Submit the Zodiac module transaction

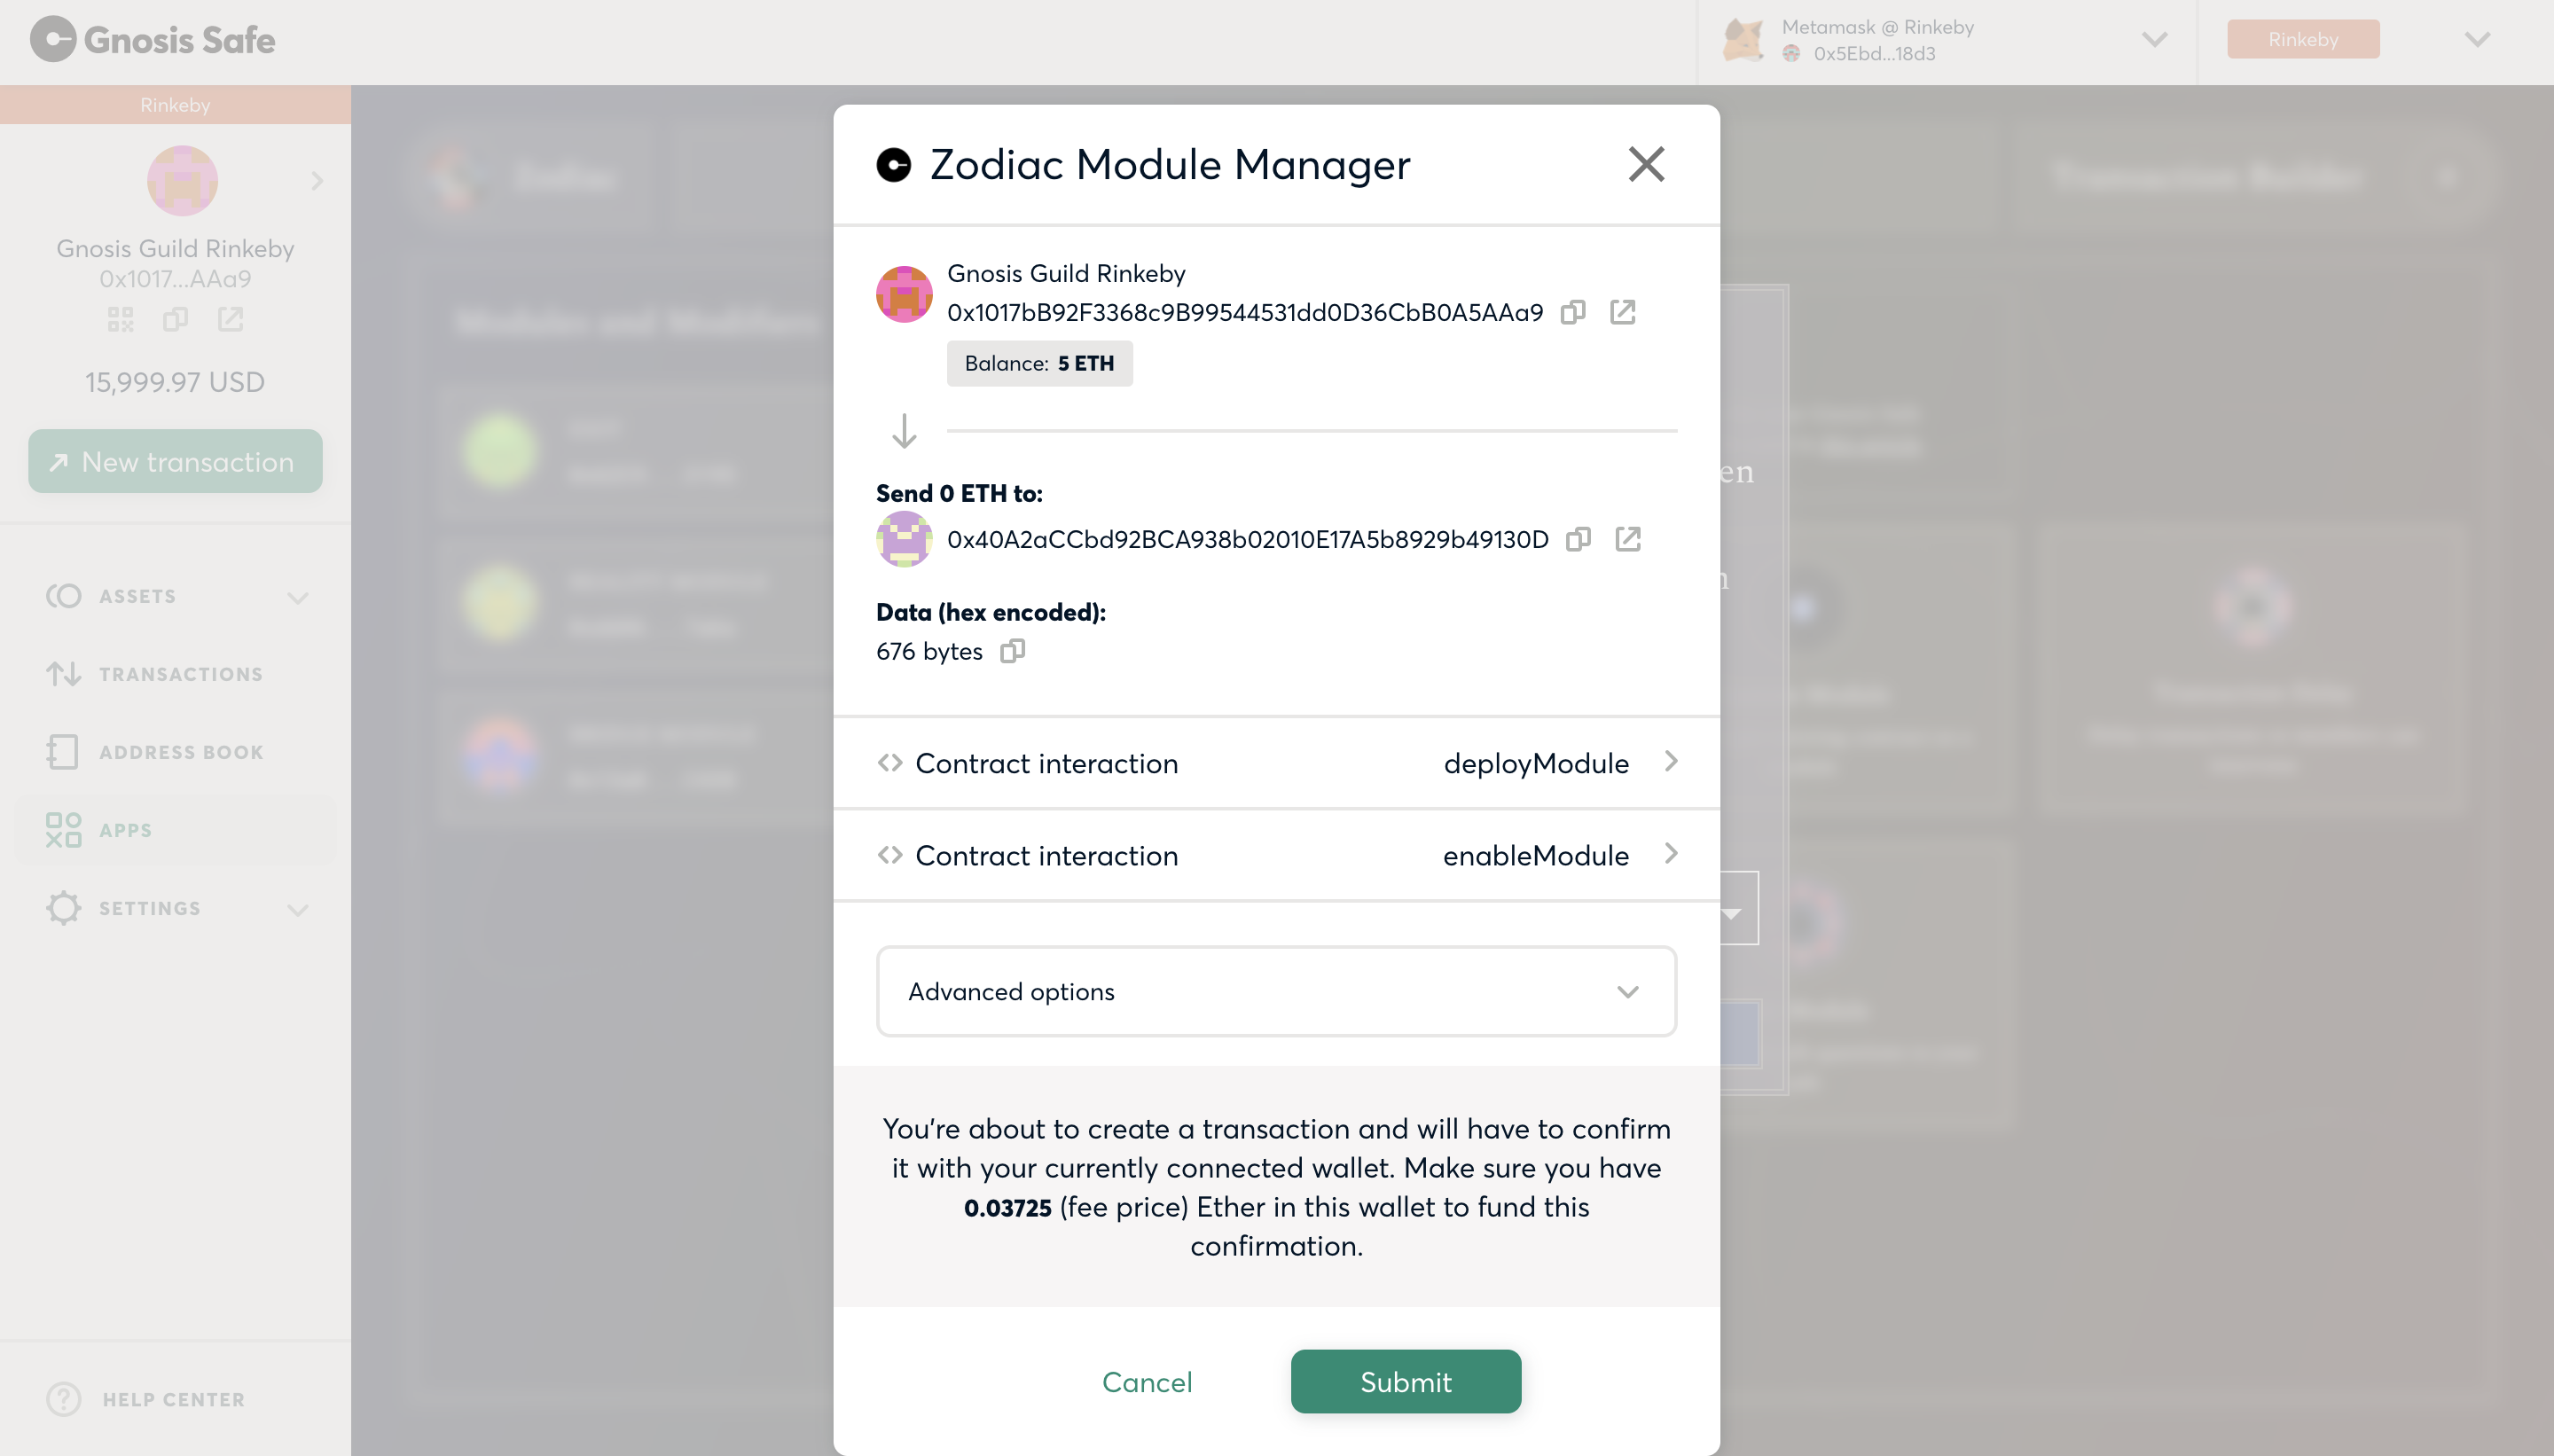click(x=1405, y=1382)
